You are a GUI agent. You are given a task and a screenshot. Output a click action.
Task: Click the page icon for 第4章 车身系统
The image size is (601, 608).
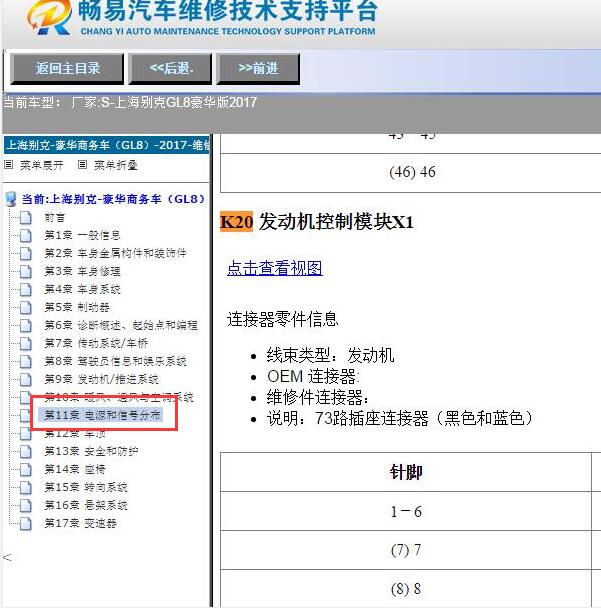click(x=26, y=289)
